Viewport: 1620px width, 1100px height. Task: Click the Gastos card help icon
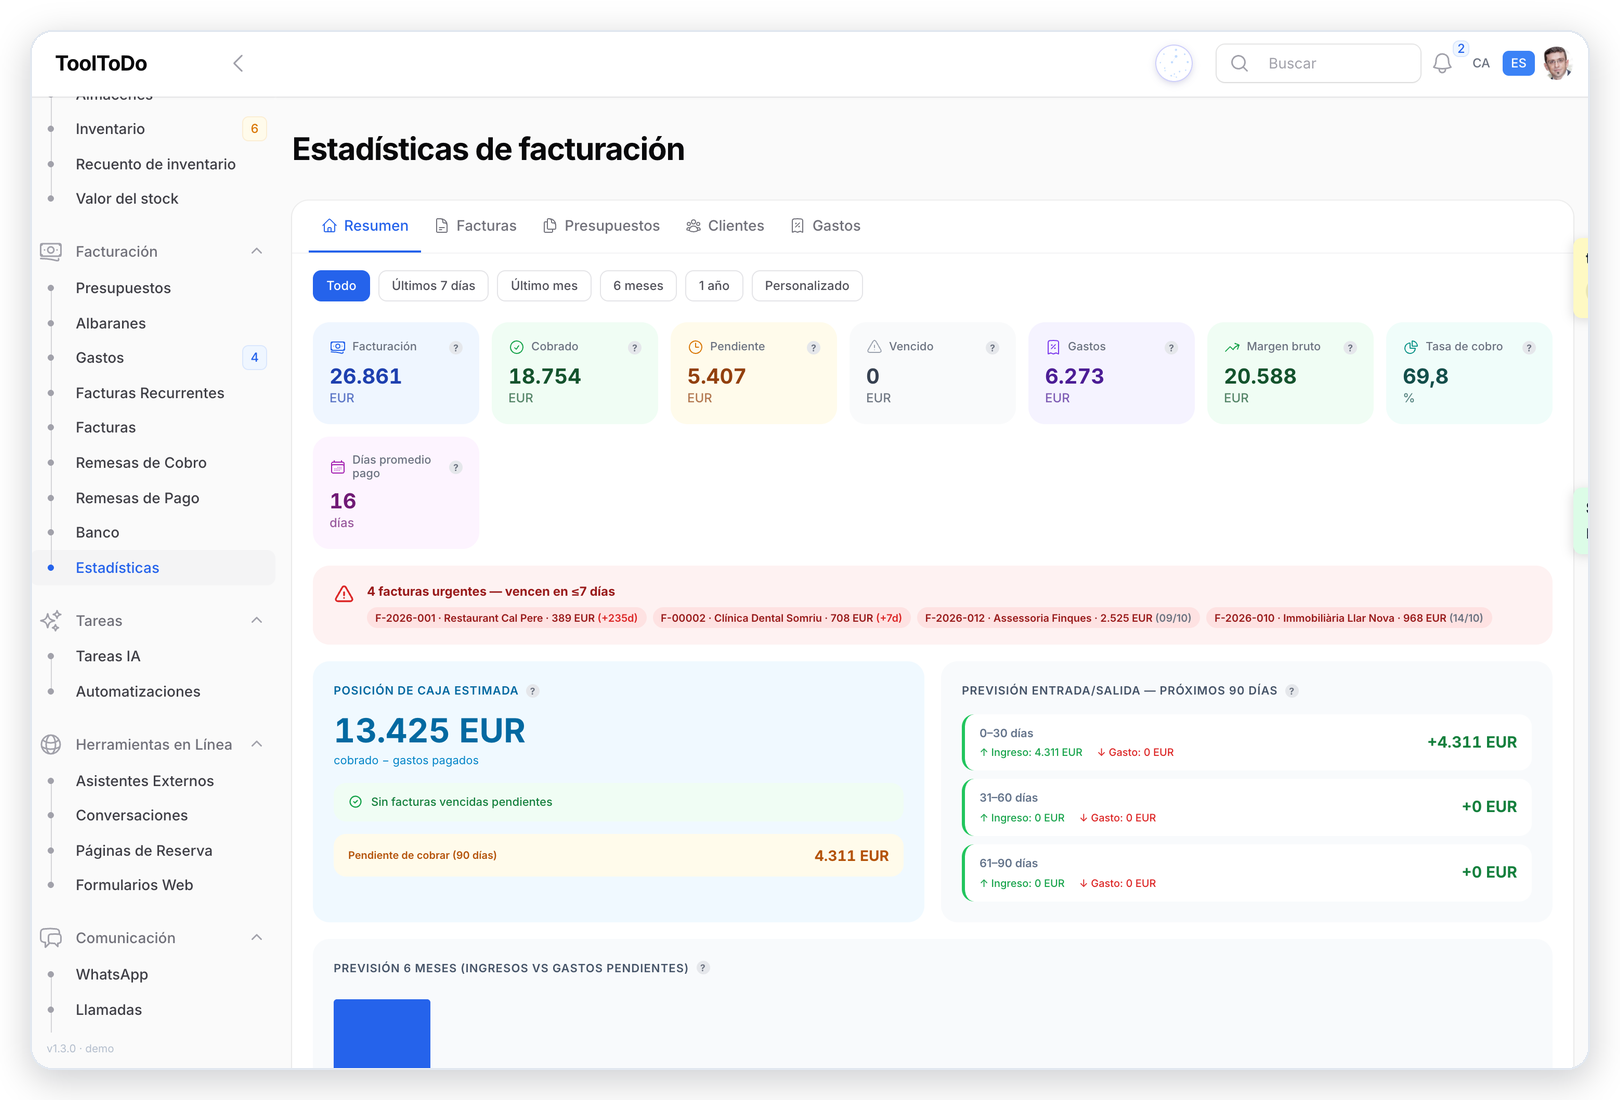coord(1172,348)
